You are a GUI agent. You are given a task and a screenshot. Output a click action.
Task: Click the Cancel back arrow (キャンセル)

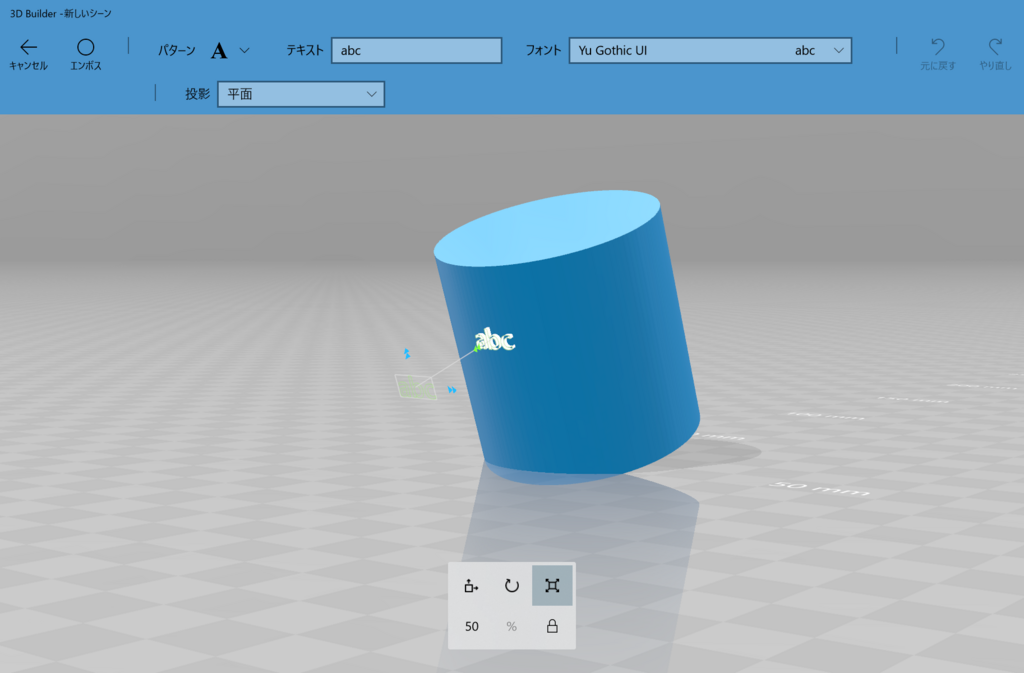(28, 54)
